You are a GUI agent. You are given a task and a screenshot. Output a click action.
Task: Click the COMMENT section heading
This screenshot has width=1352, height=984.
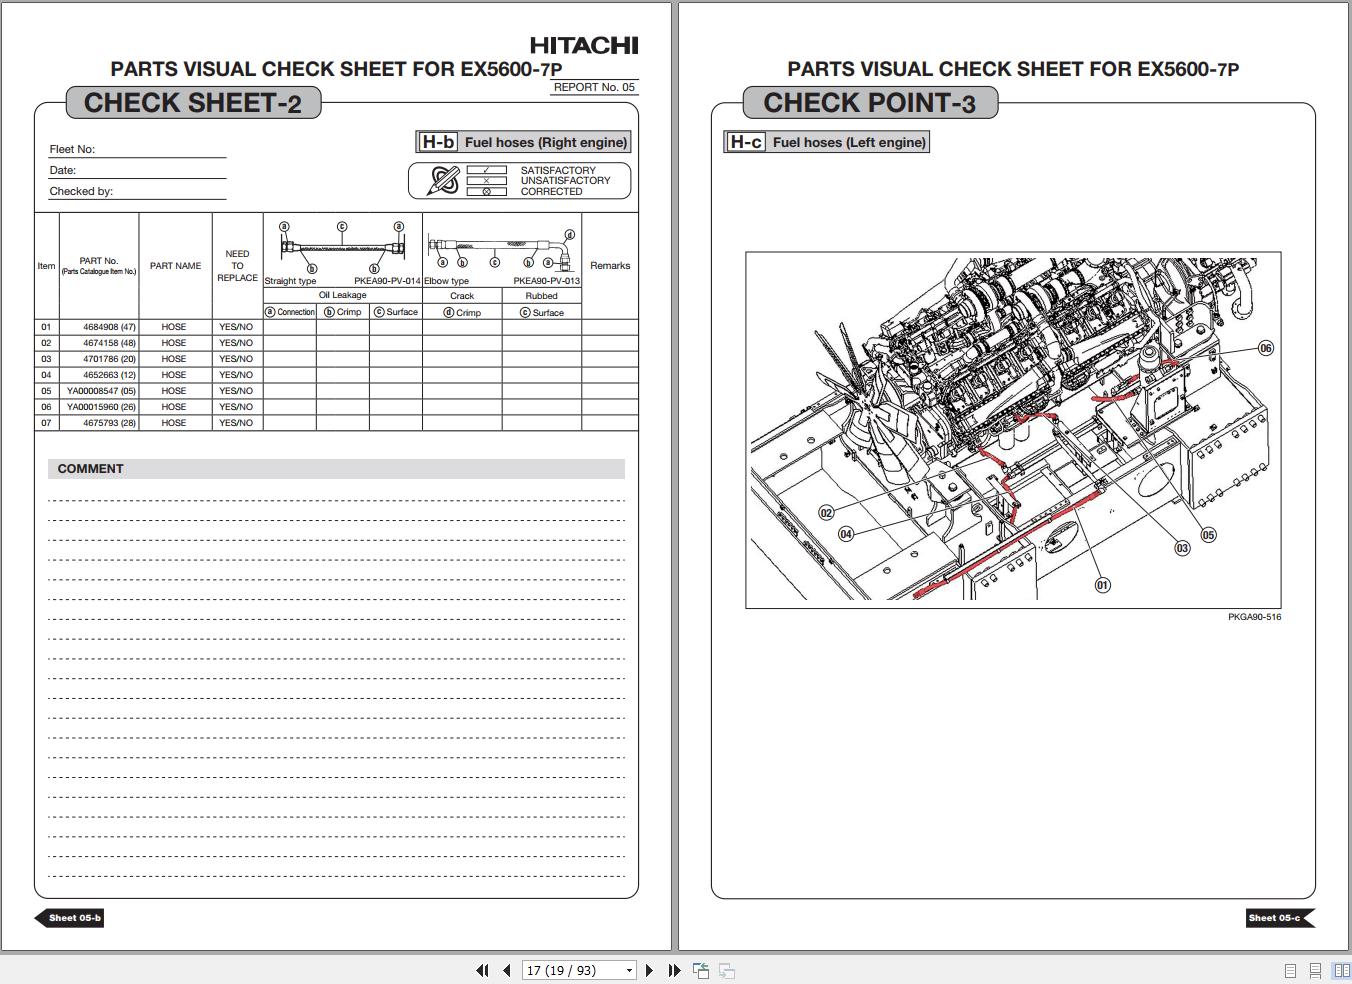[91, 469]
